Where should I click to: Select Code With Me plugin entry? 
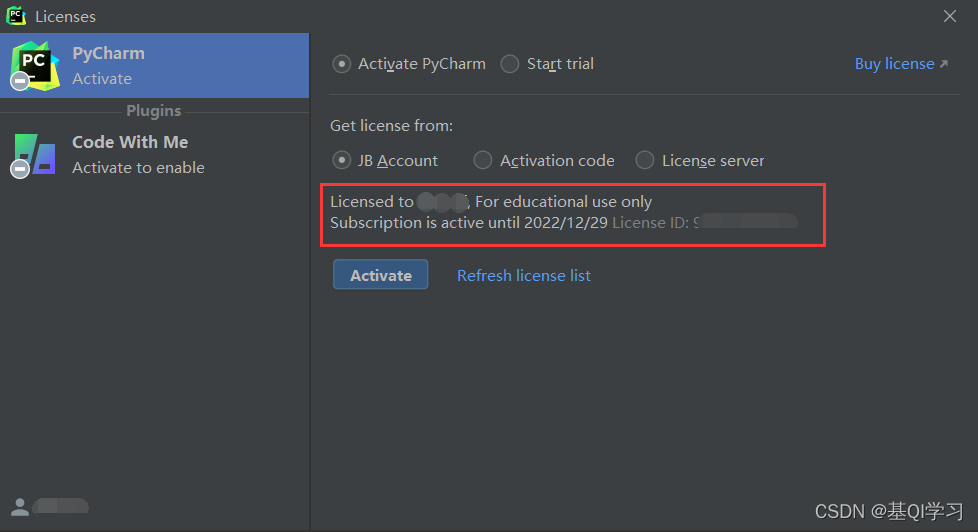pyautogui.click(x=154, y=155)
